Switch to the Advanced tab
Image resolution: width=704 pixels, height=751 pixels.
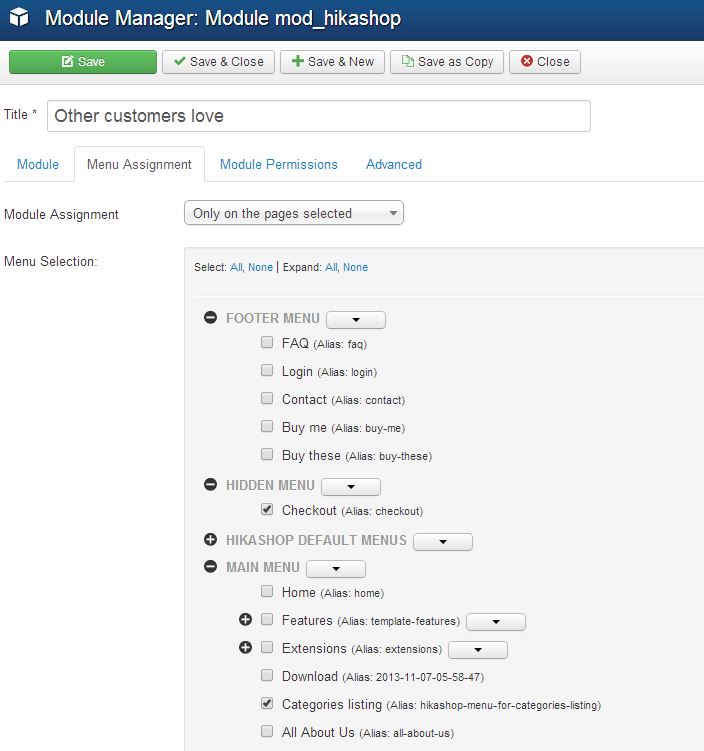394,164
